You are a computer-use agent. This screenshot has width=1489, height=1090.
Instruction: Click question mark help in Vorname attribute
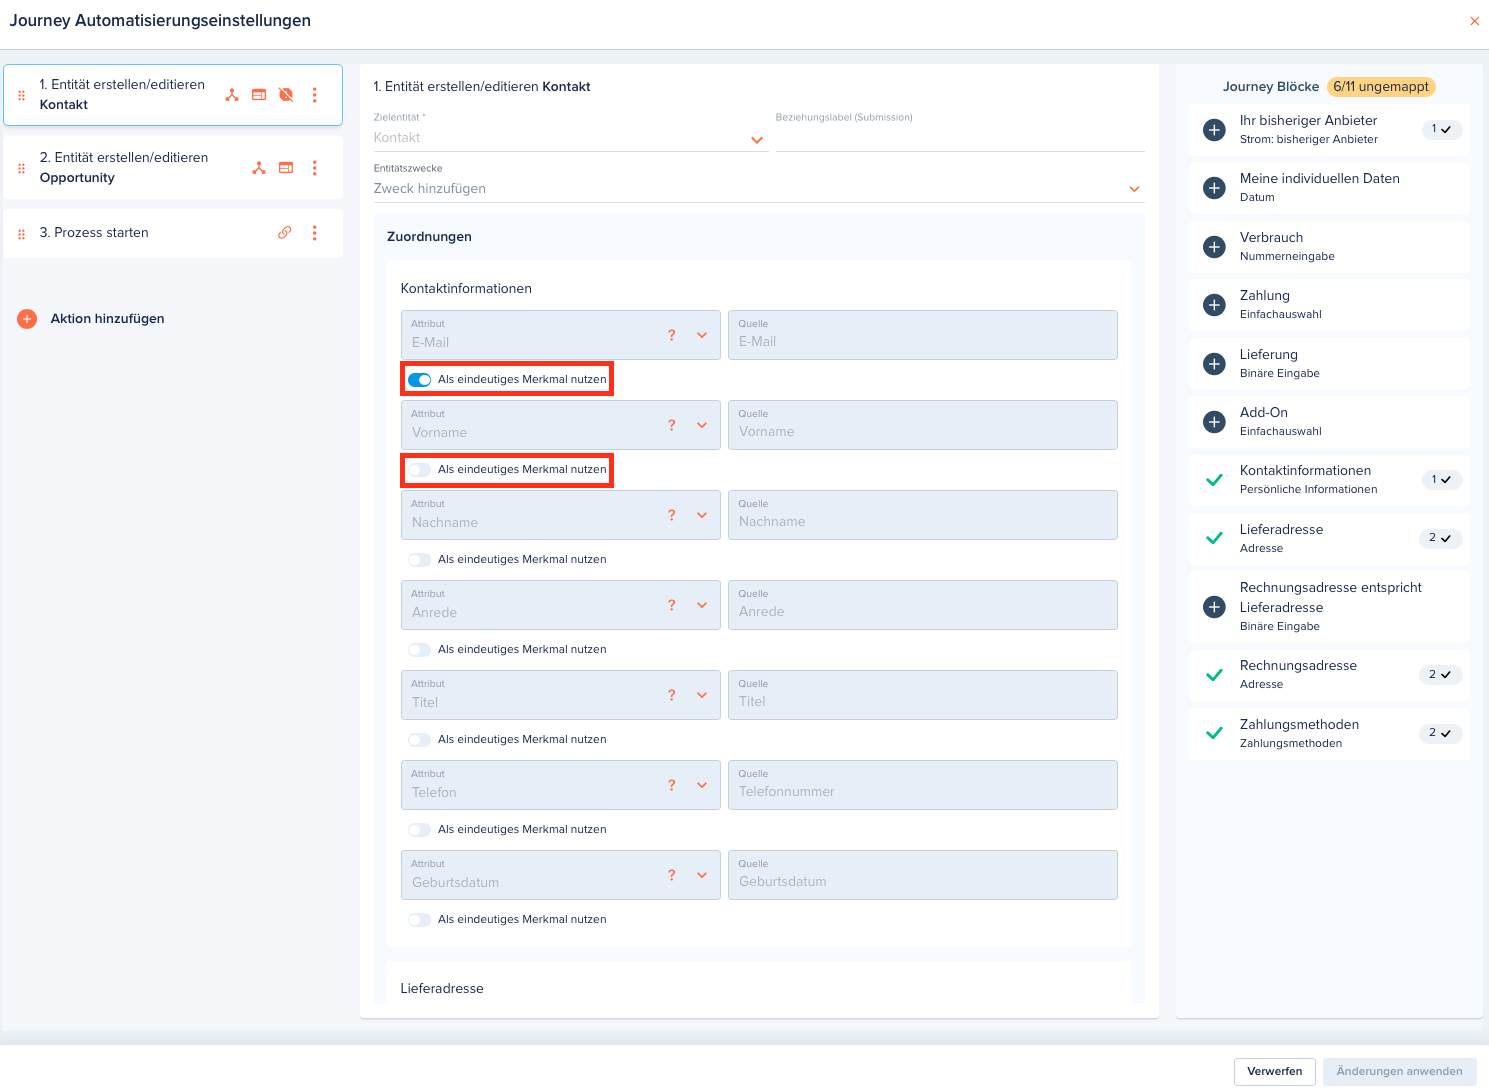click(x=672, y=425)
